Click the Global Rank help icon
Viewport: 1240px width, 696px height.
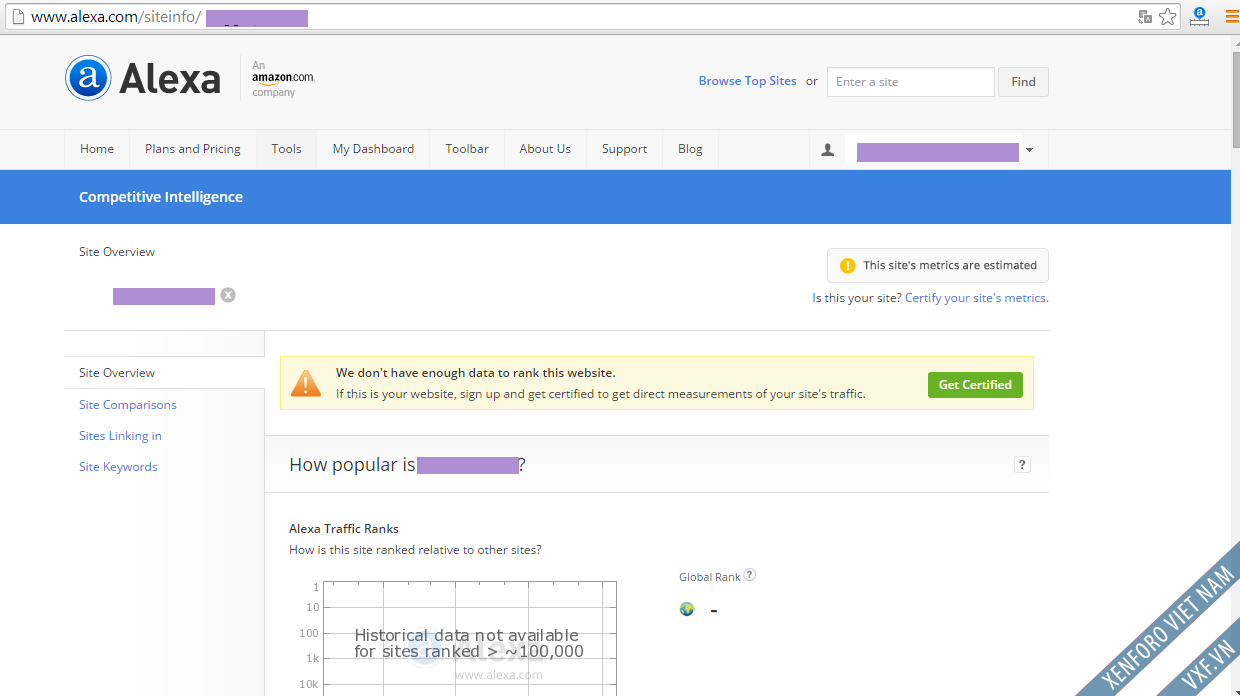750,575
